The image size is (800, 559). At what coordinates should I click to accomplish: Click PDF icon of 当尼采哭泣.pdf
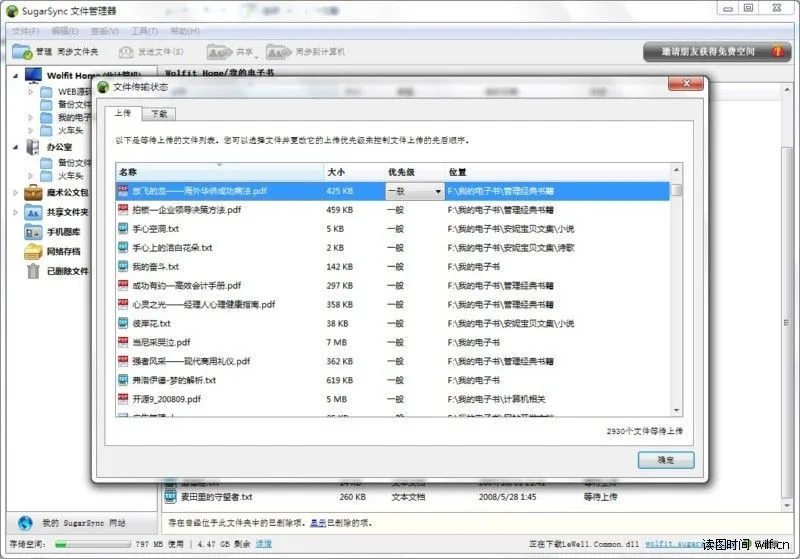(123, 342)
